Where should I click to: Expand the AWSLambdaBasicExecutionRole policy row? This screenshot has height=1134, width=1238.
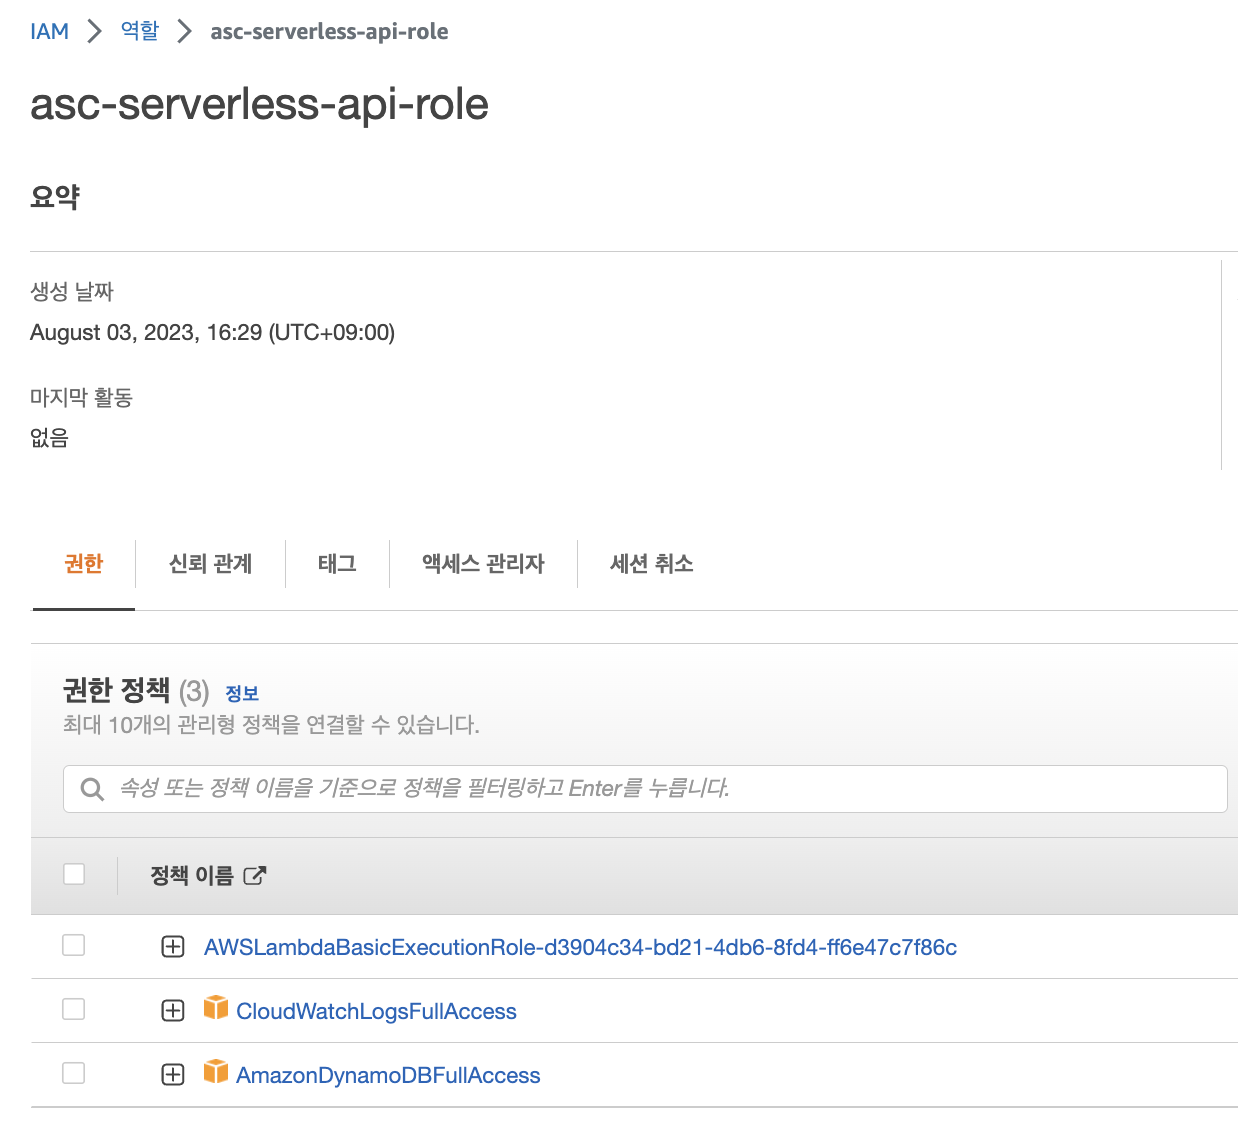pyautogui.click(x=173, y=947)
